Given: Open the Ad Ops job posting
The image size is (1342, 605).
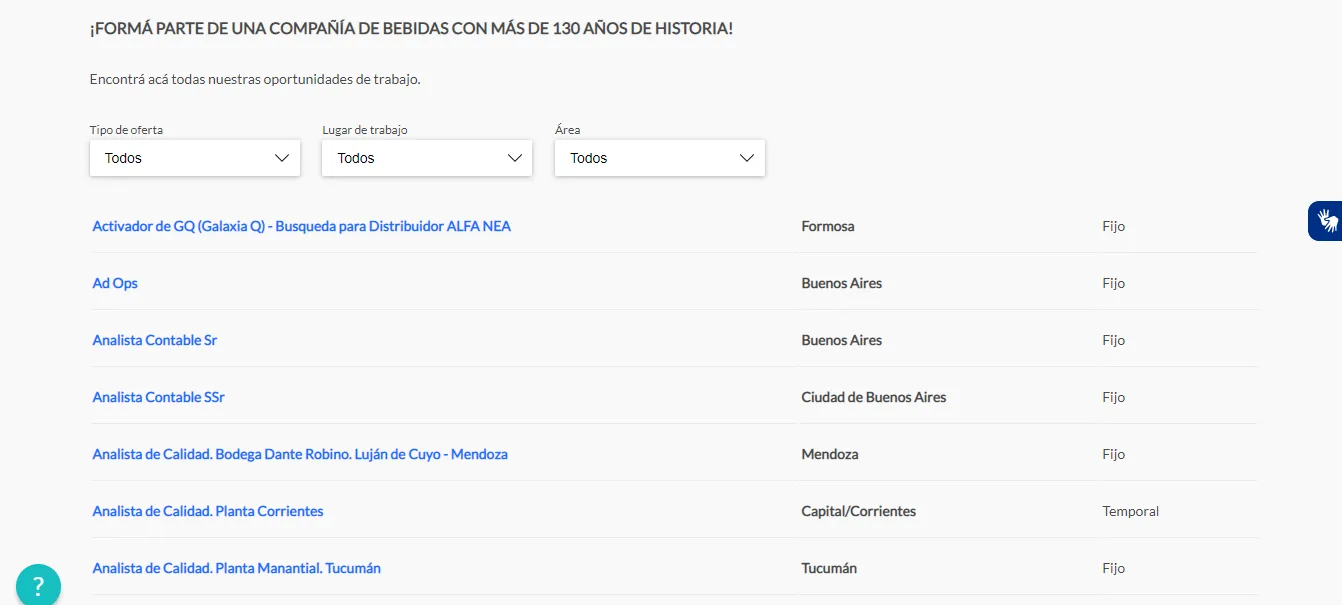Looking at the screenshot, I should (115, 283).
